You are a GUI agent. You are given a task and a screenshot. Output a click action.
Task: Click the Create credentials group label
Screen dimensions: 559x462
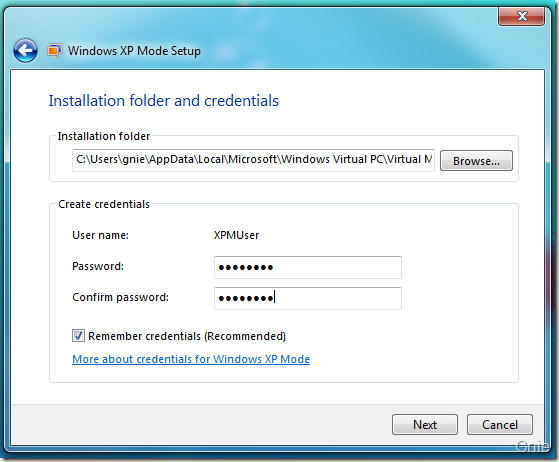click(104, 204)
